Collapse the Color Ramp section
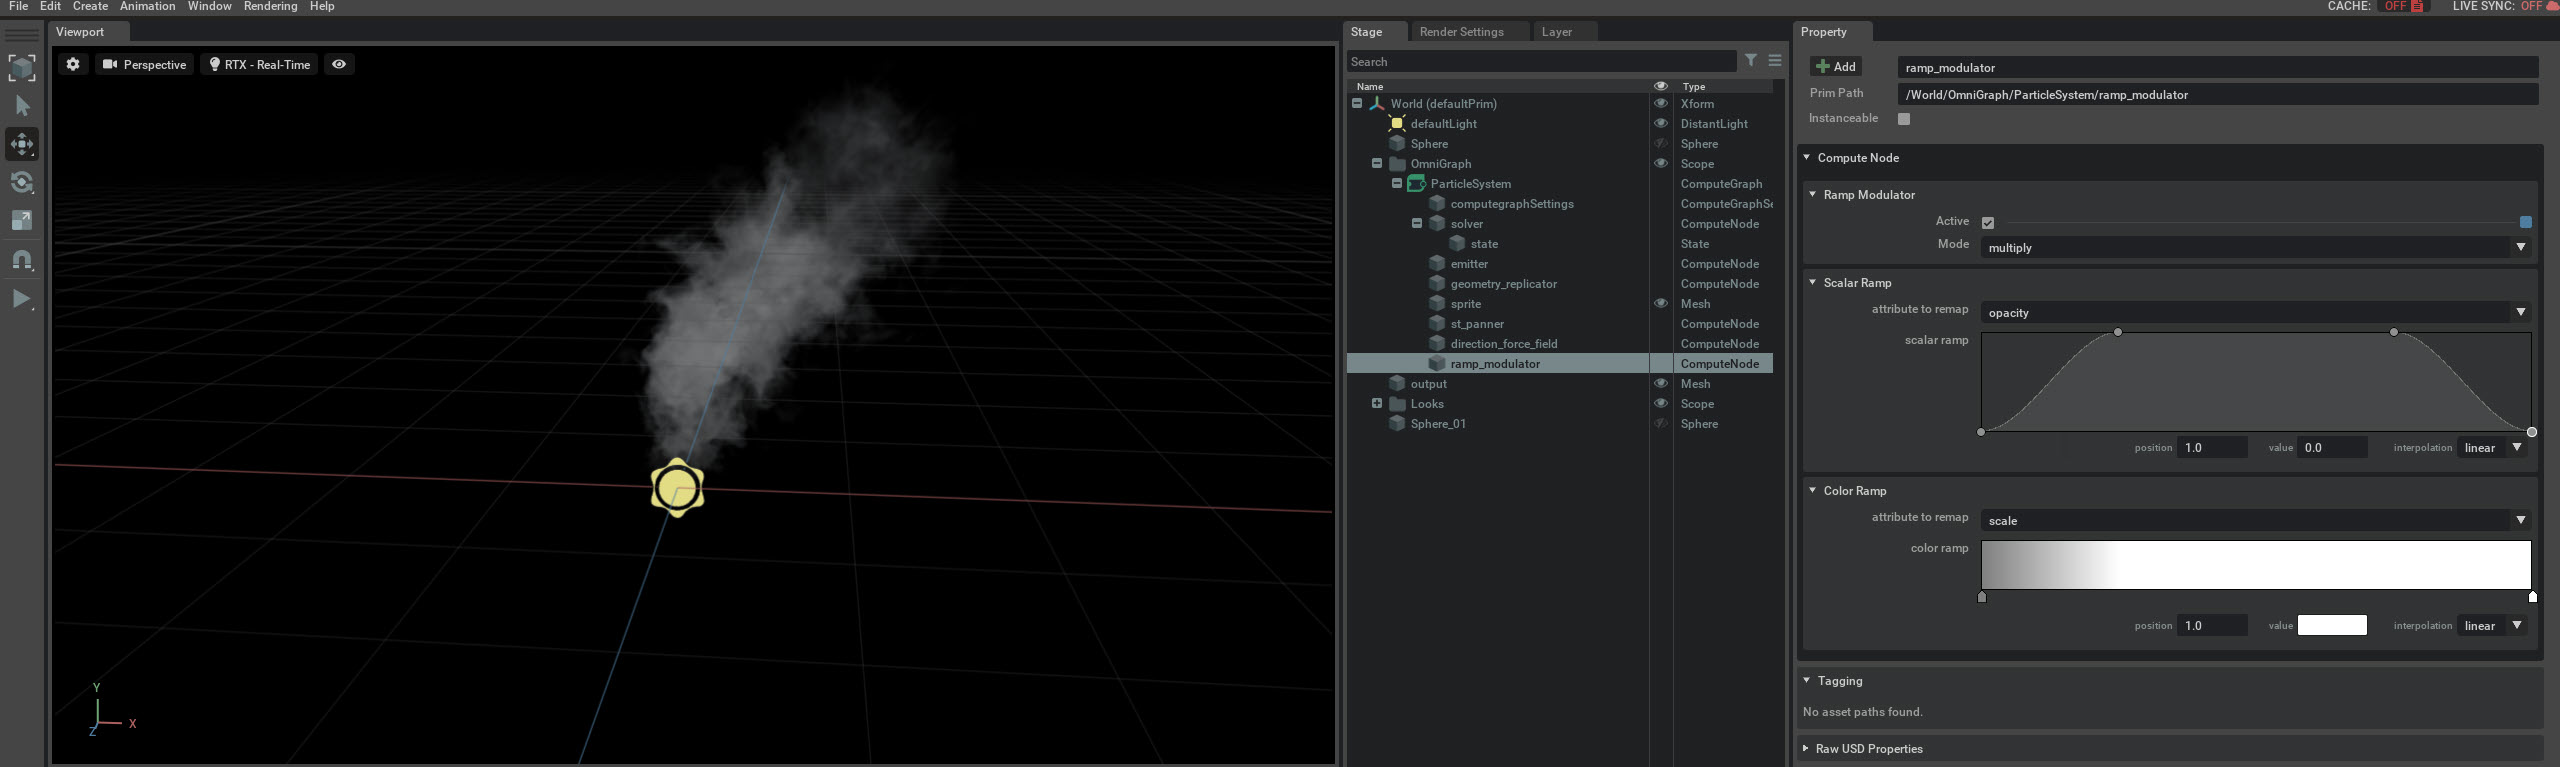 coord(1813,490)
